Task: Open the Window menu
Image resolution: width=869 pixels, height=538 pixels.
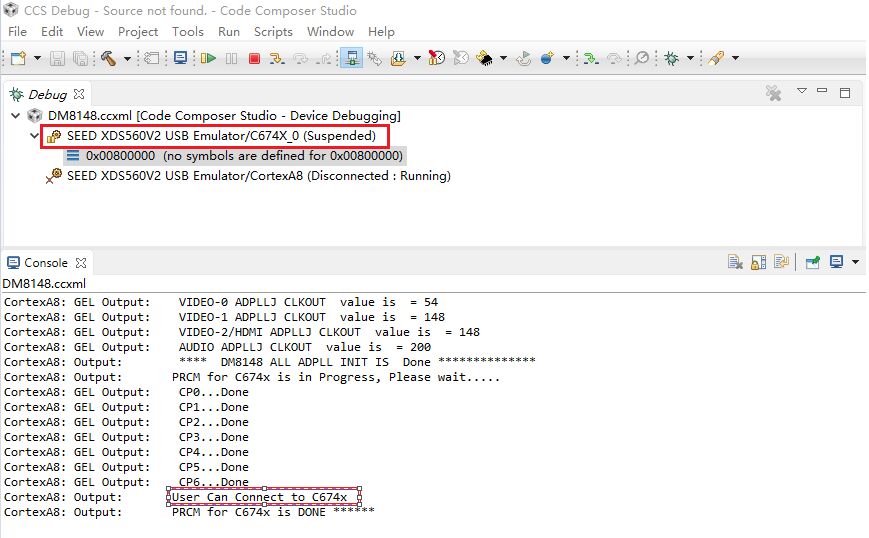Action: [330, 32]
